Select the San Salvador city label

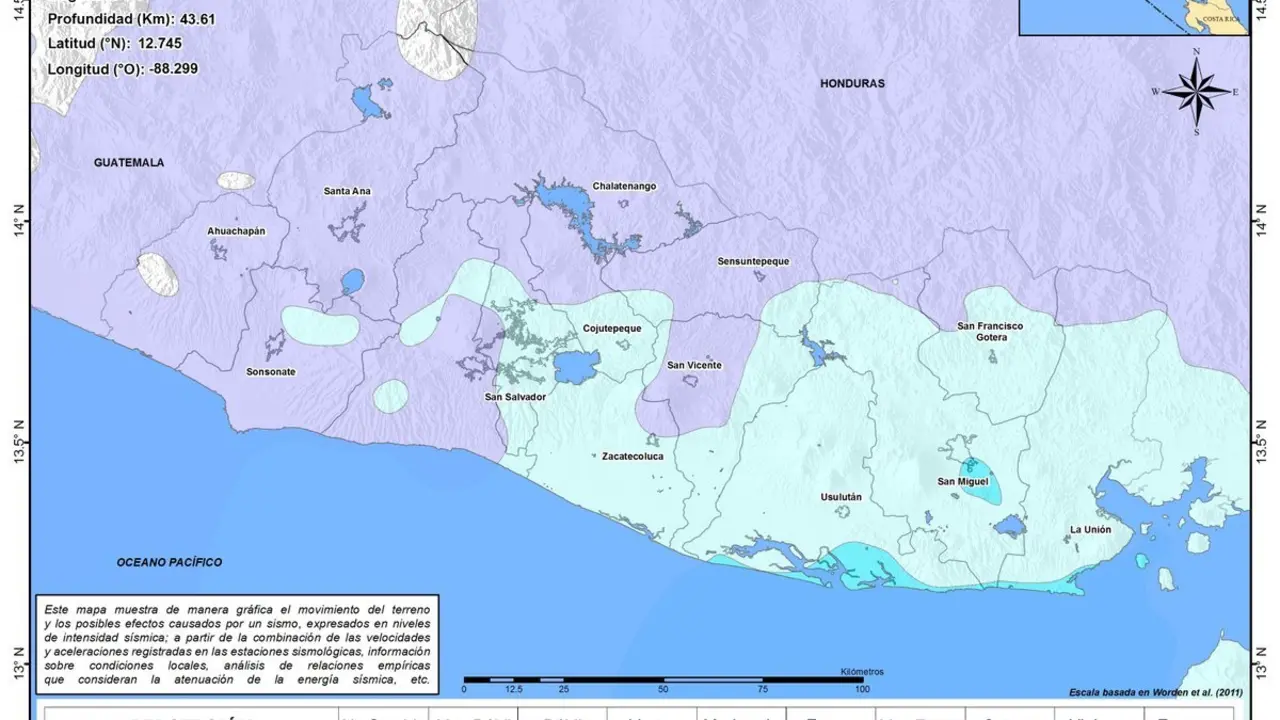pyautogui.click(x=515, y=397)
